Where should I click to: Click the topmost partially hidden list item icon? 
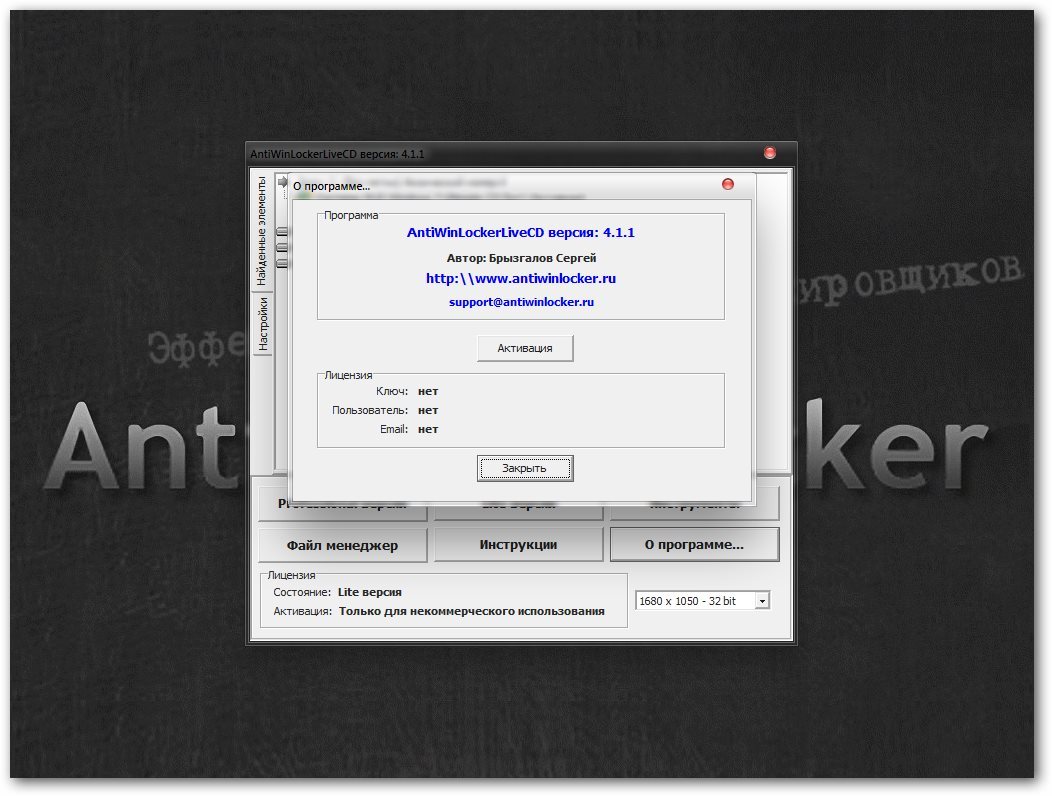click(282, 232)
